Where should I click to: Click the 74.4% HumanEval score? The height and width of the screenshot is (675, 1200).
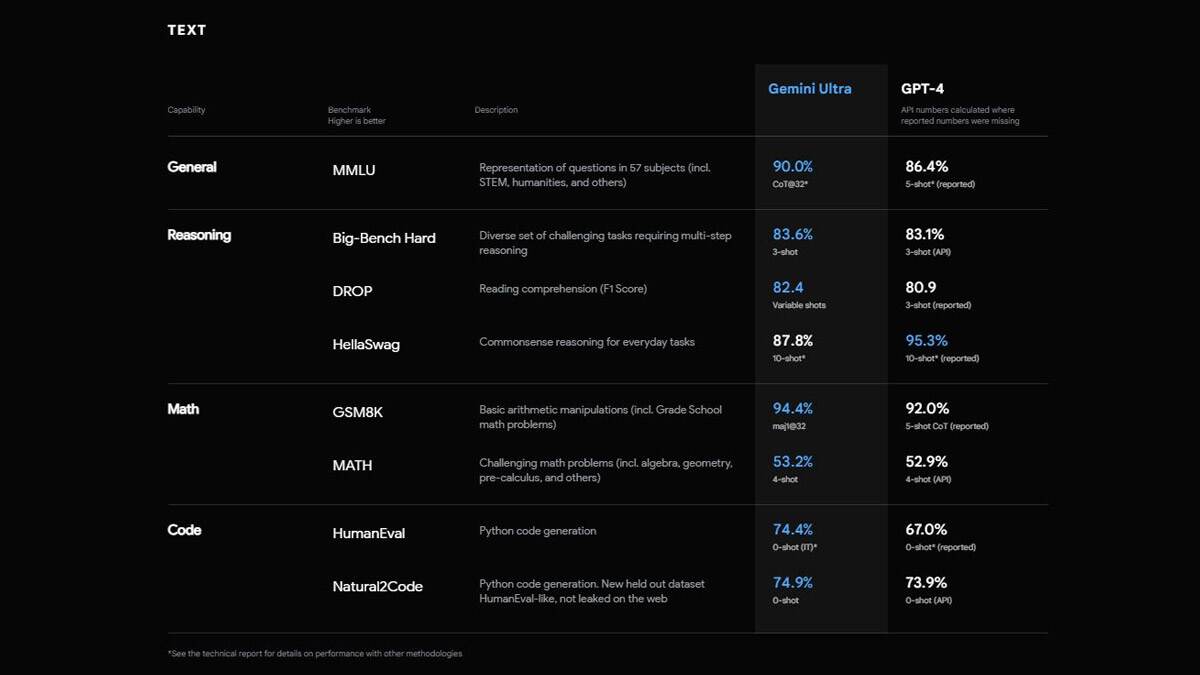(x=793, y=530)
